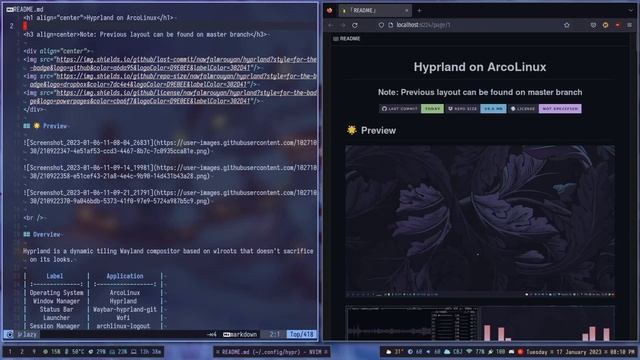The height and width of the screenshot is (360, 640).
Task: Click the Hyprland on ArcoLinux page heading
Action: tap(480, 67)
